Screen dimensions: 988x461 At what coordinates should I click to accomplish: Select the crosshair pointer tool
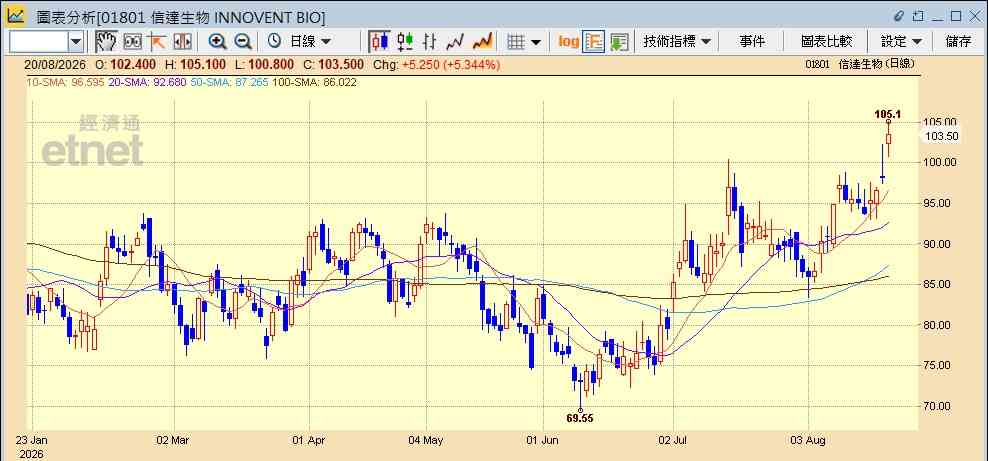click(x=156, y=42)
